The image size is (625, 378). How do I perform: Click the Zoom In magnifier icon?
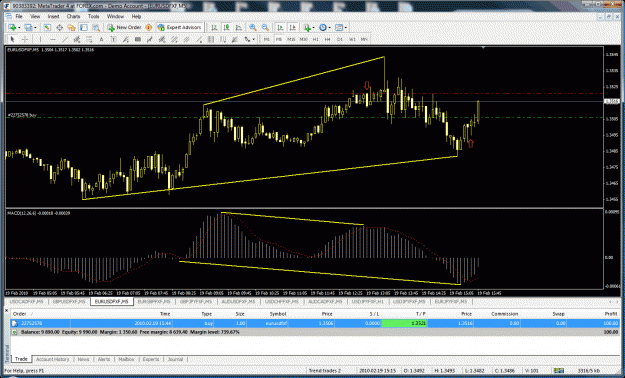[253, 28]
